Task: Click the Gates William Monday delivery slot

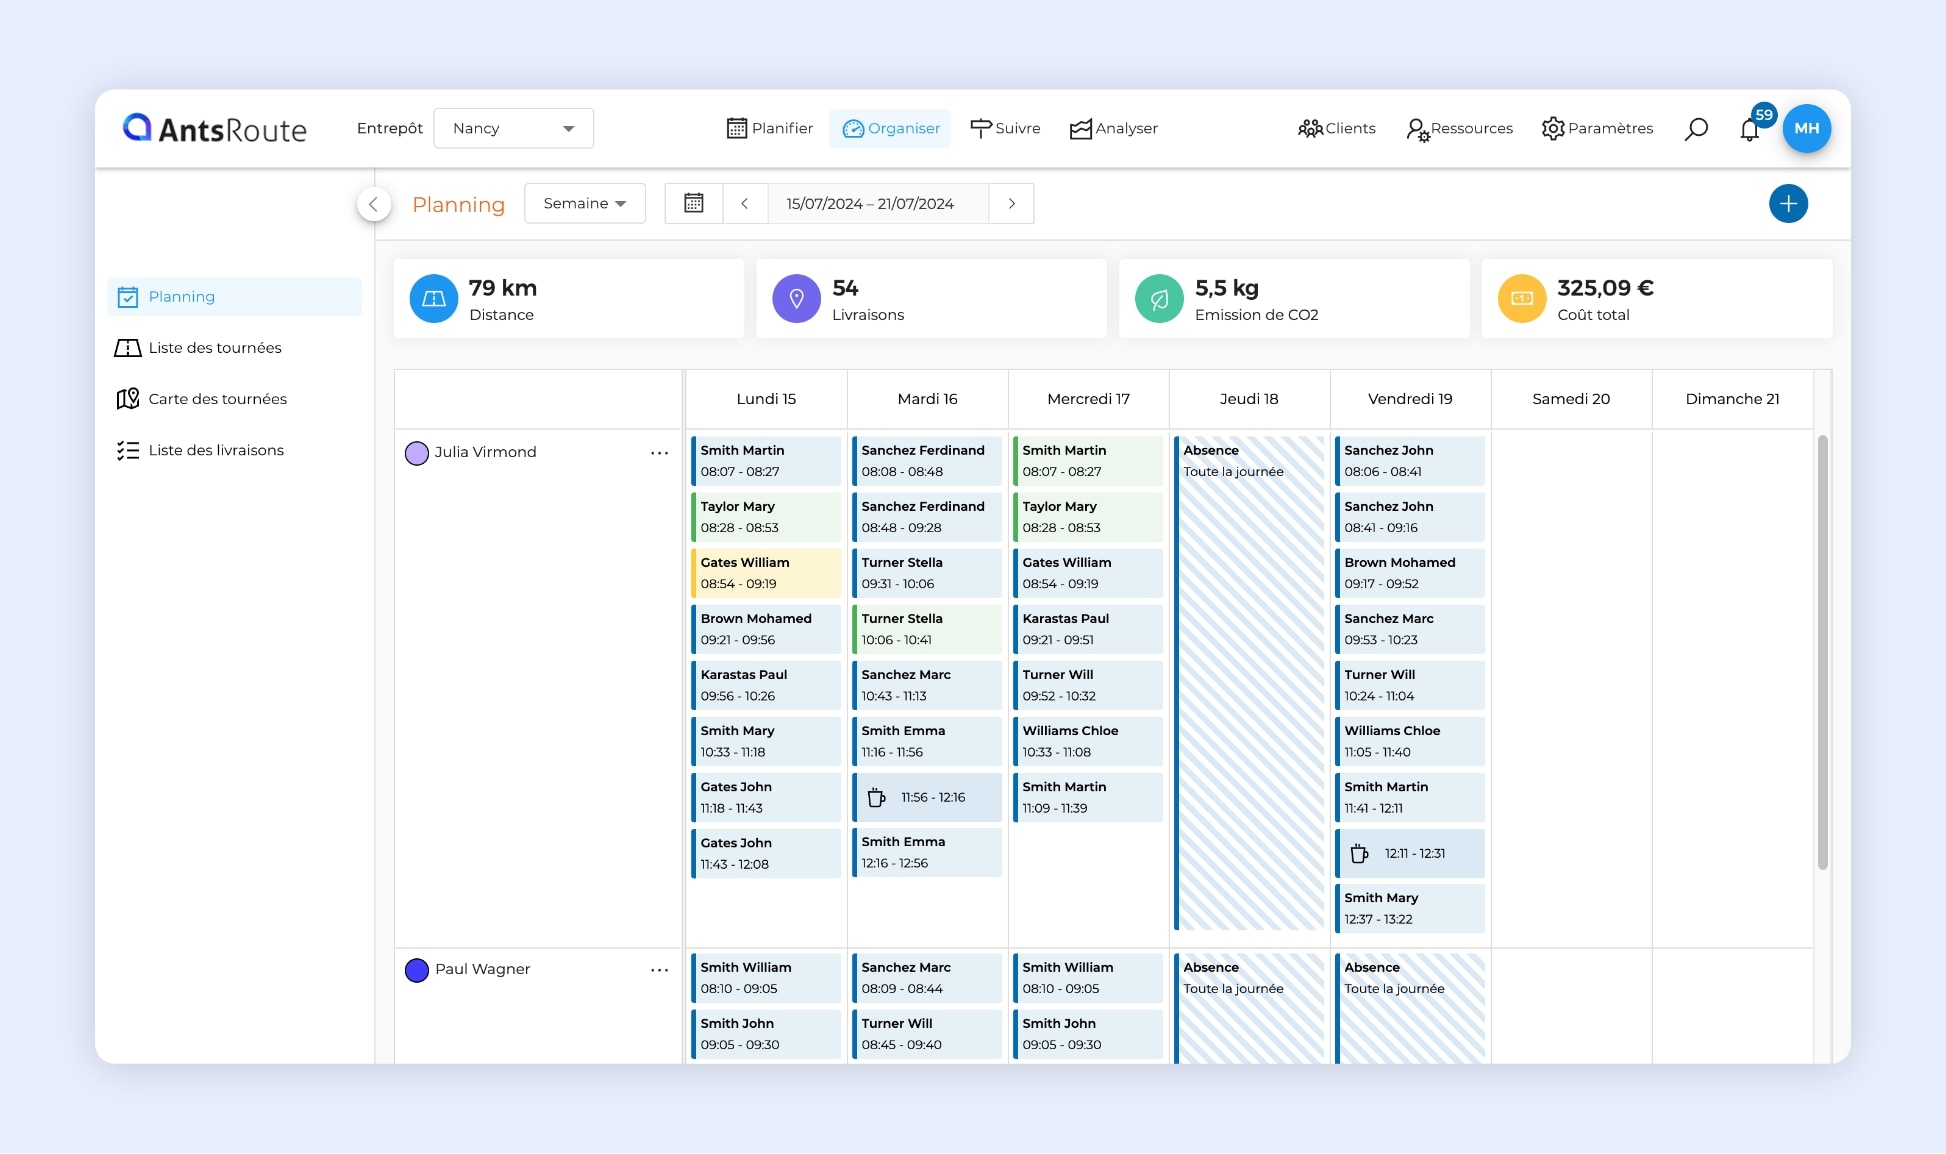Action: pyautogui.click(x=764, y=572)
